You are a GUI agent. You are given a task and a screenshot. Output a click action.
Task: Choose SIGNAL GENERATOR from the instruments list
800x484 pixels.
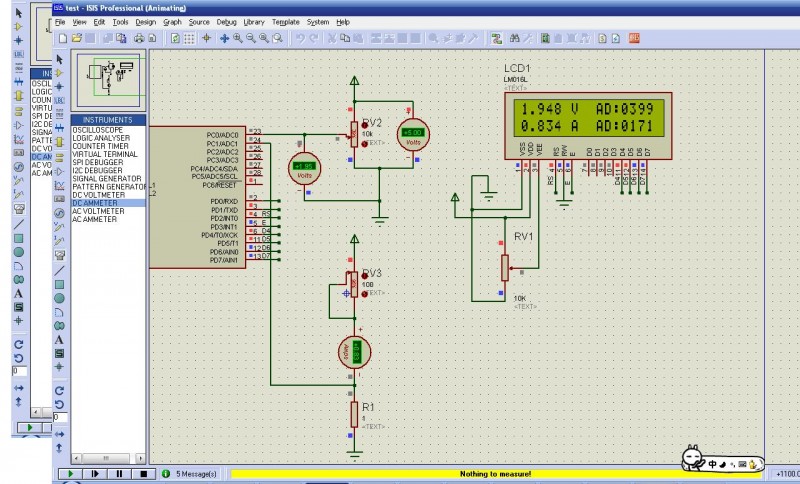108,179
